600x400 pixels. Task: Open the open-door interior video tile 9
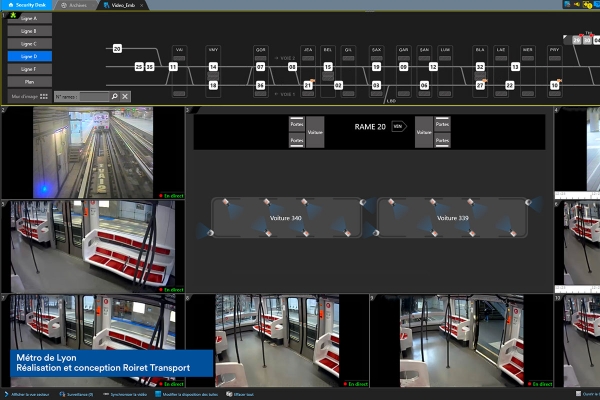(x=461, y=340)
